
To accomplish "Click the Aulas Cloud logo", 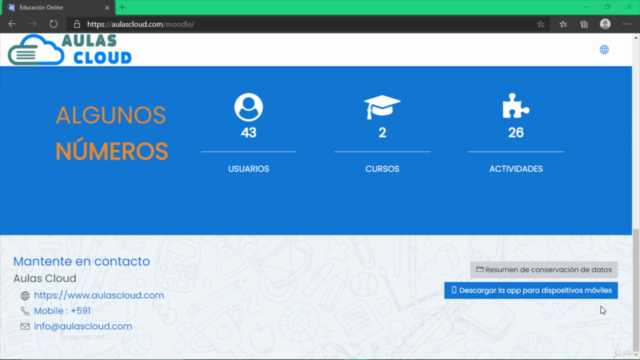I will [x=70, y=50].
